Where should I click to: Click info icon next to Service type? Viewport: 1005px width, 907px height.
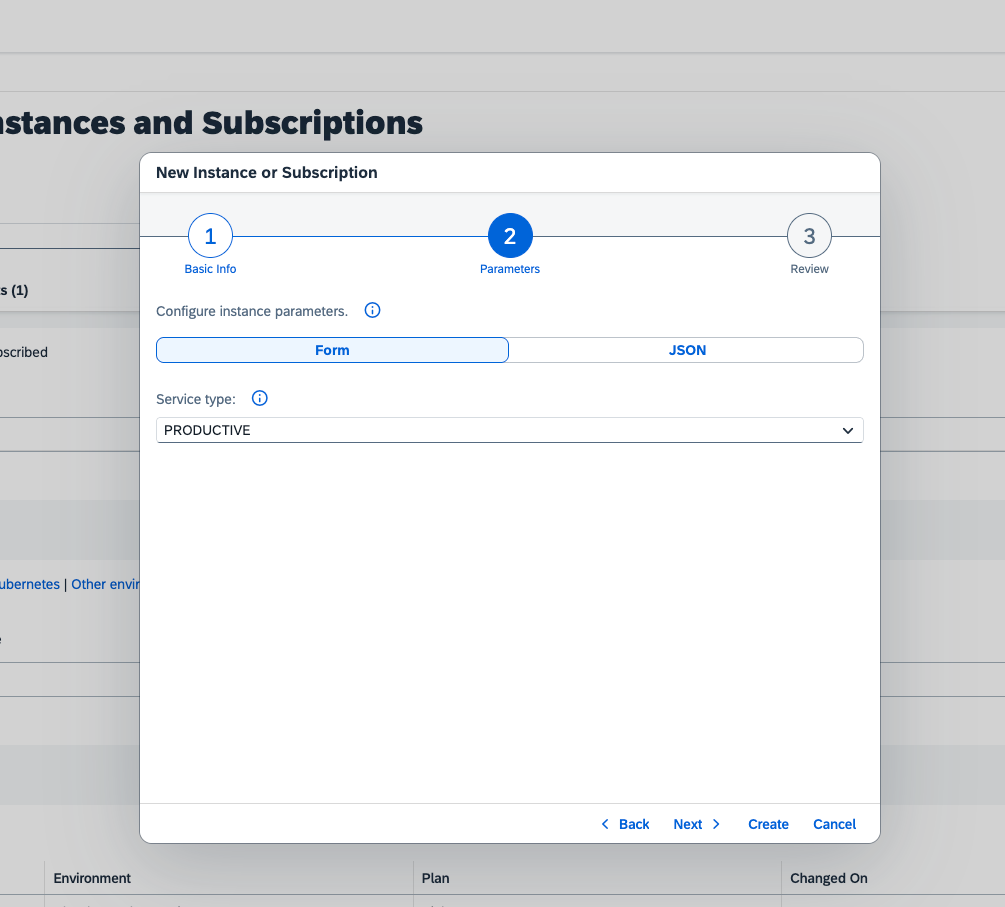tap(260, 399)
